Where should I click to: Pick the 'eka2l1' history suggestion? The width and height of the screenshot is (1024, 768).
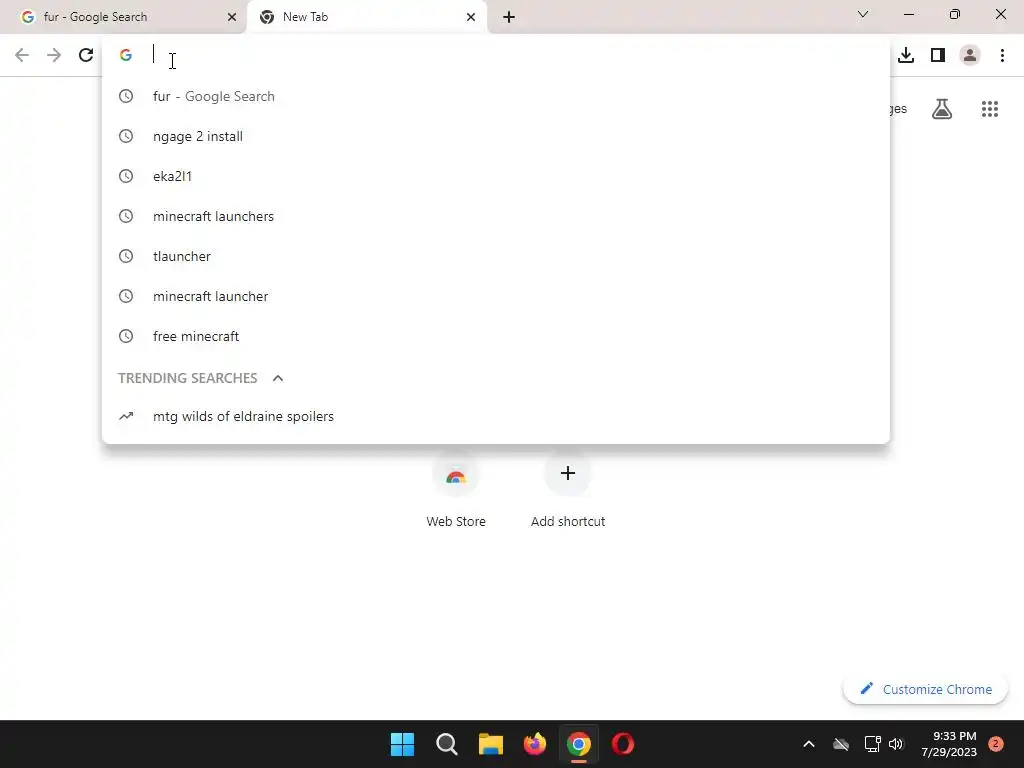(x=496, y=176)
